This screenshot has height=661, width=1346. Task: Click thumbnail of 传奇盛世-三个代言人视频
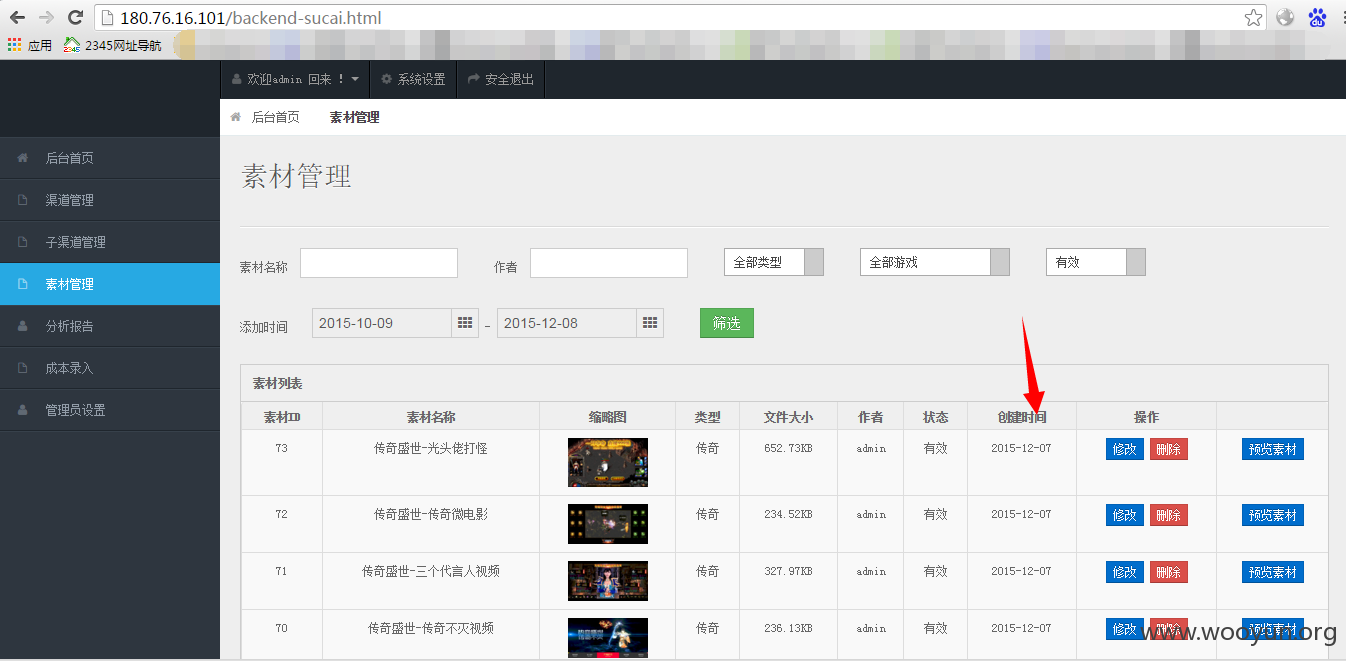coord(608,581)
